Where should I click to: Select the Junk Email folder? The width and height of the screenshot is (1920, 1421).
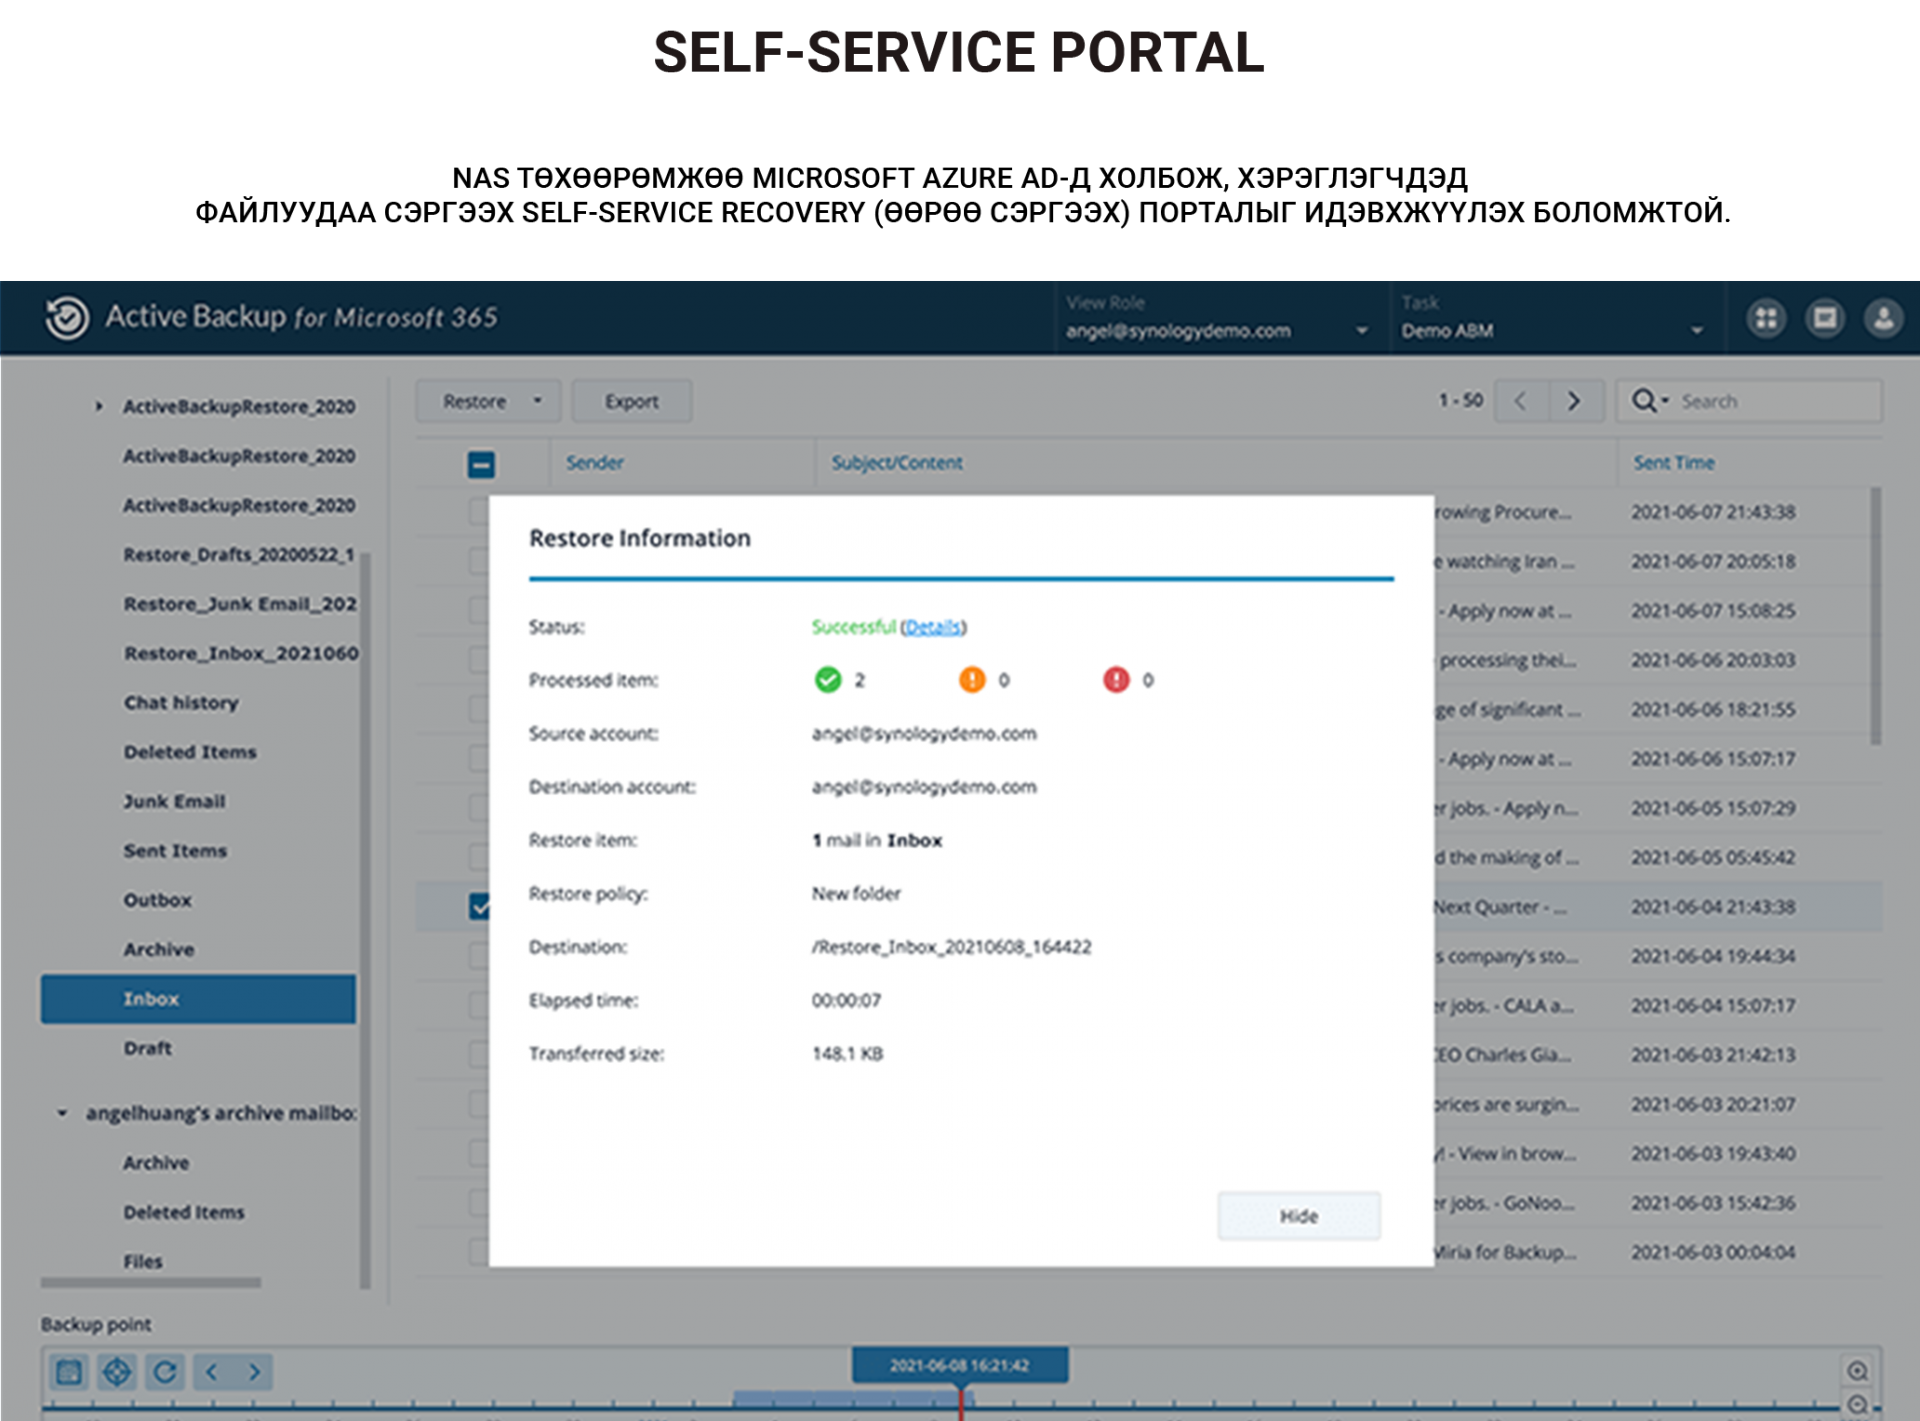175,801
